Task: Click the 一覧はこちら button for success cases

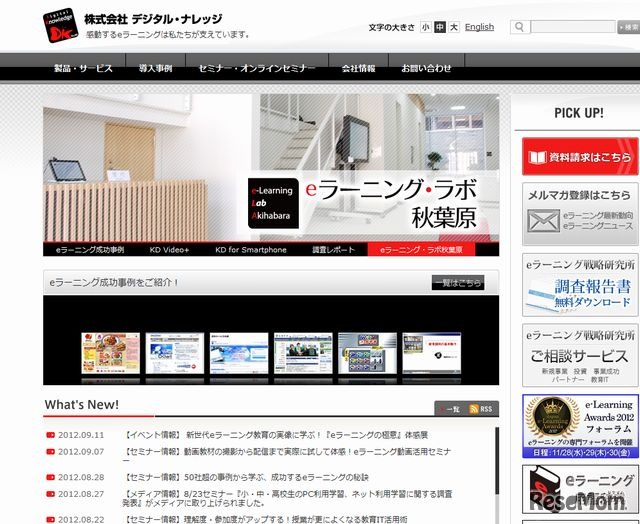Action: 458,283
